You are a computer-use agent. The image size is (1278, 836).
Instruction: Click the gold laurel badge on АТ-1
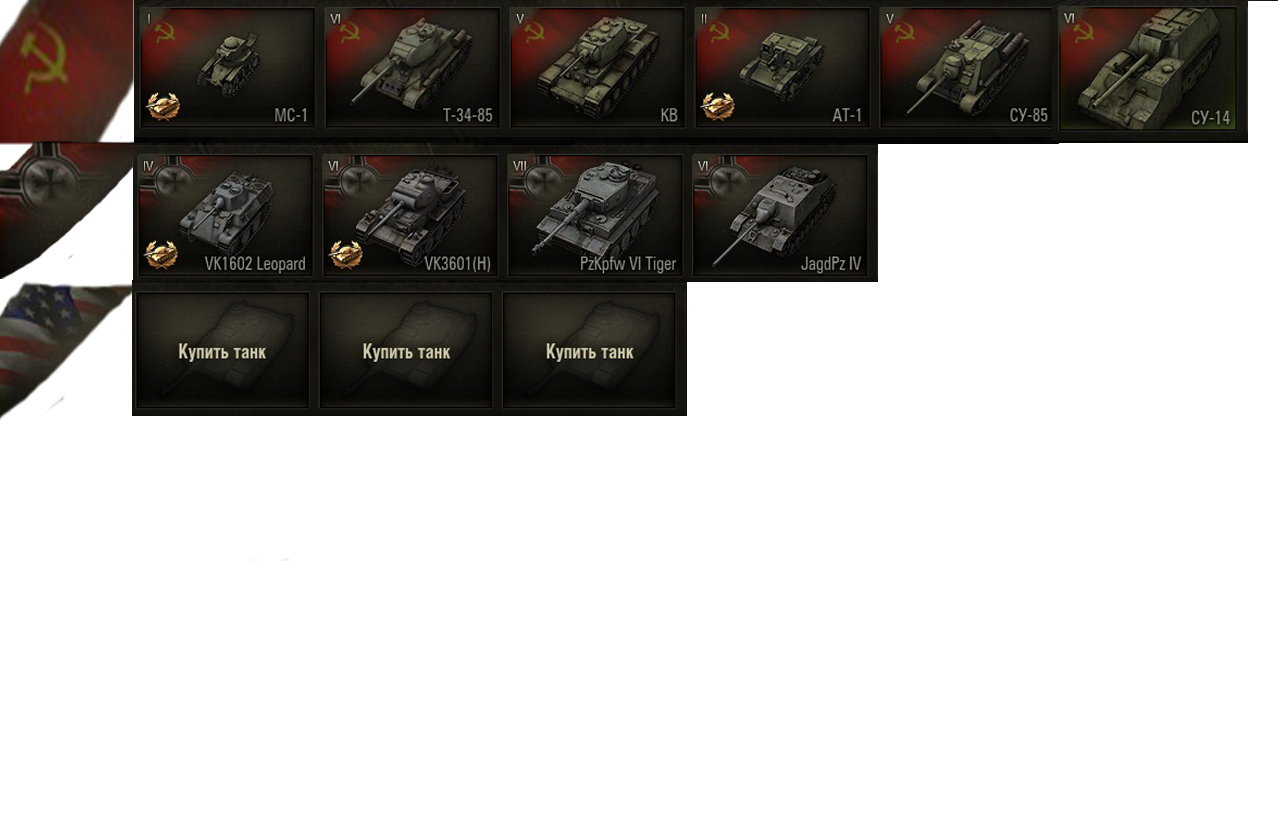[718, 107]
